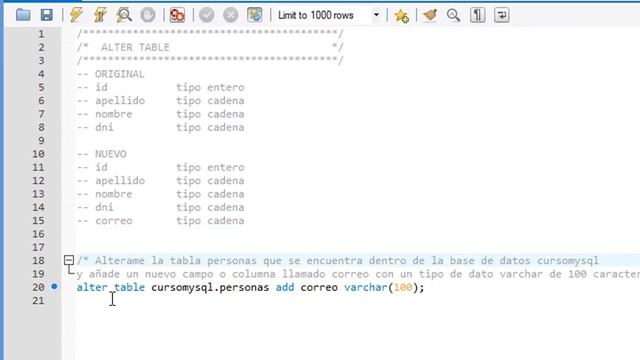Click line number 1 in gutter

click(x=41, y=34)
